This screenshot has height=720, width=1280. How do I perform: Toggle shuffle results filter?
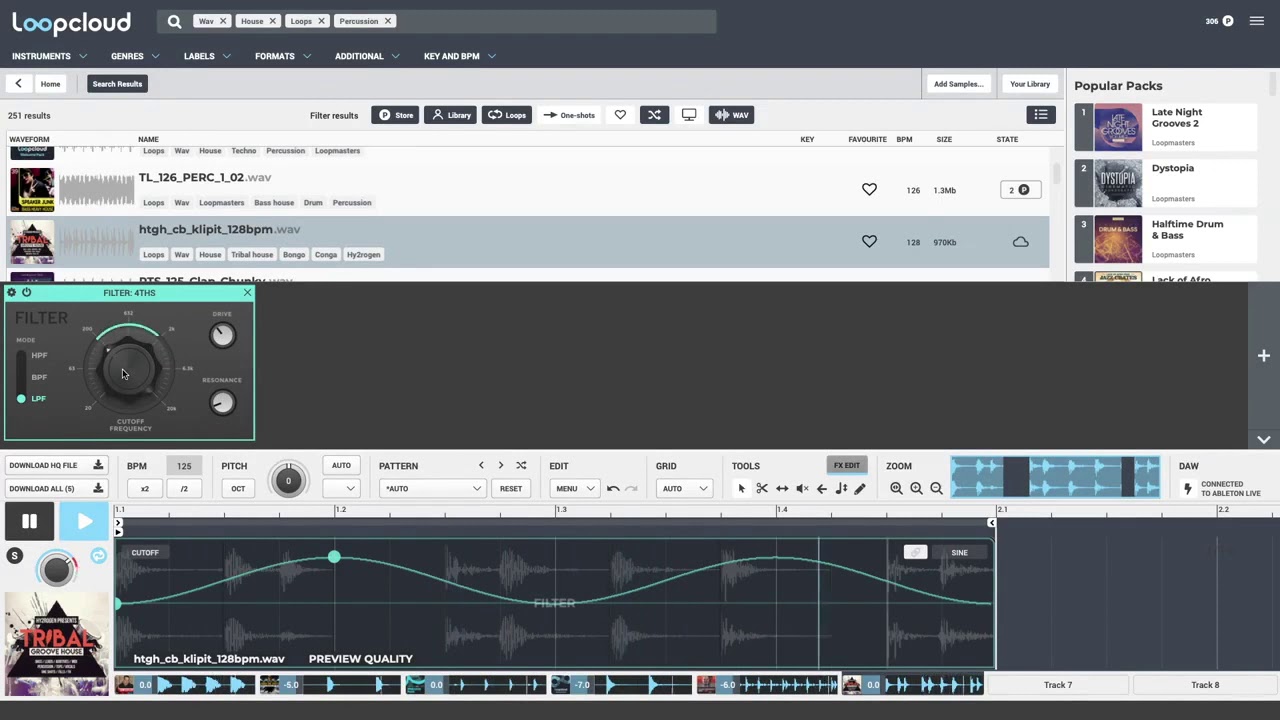[x=654, y=115]
